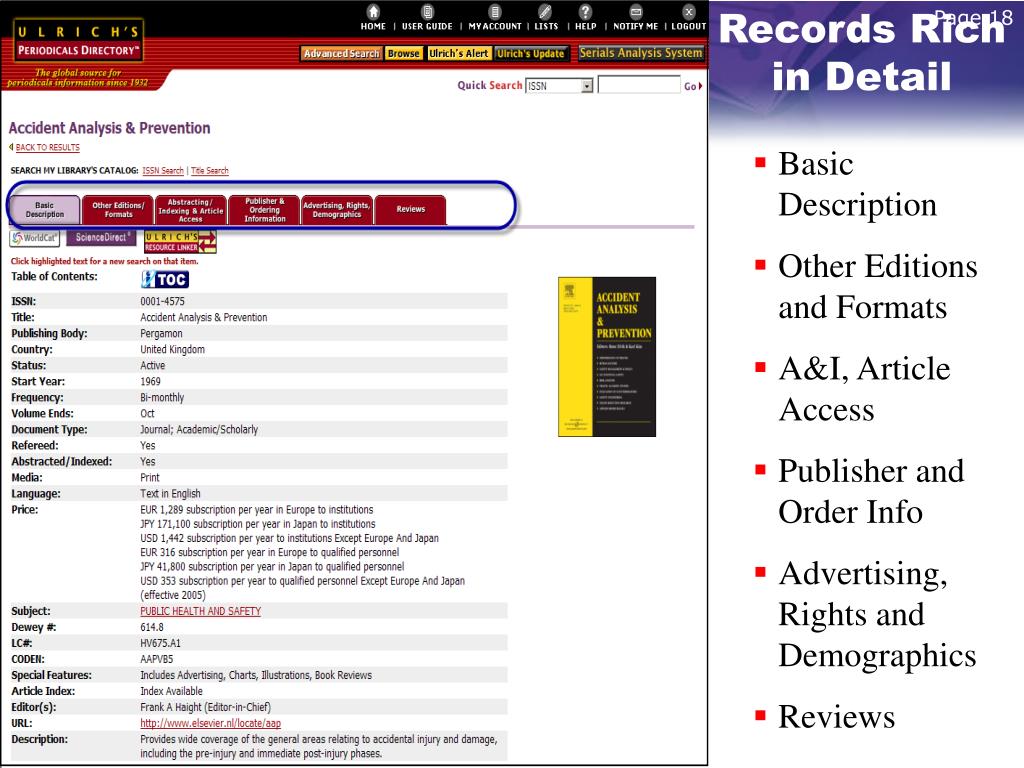Screen dimensions: 1024x768
Task: Click the Volume Ends value Oct
Action: click(x=148, y=413)
